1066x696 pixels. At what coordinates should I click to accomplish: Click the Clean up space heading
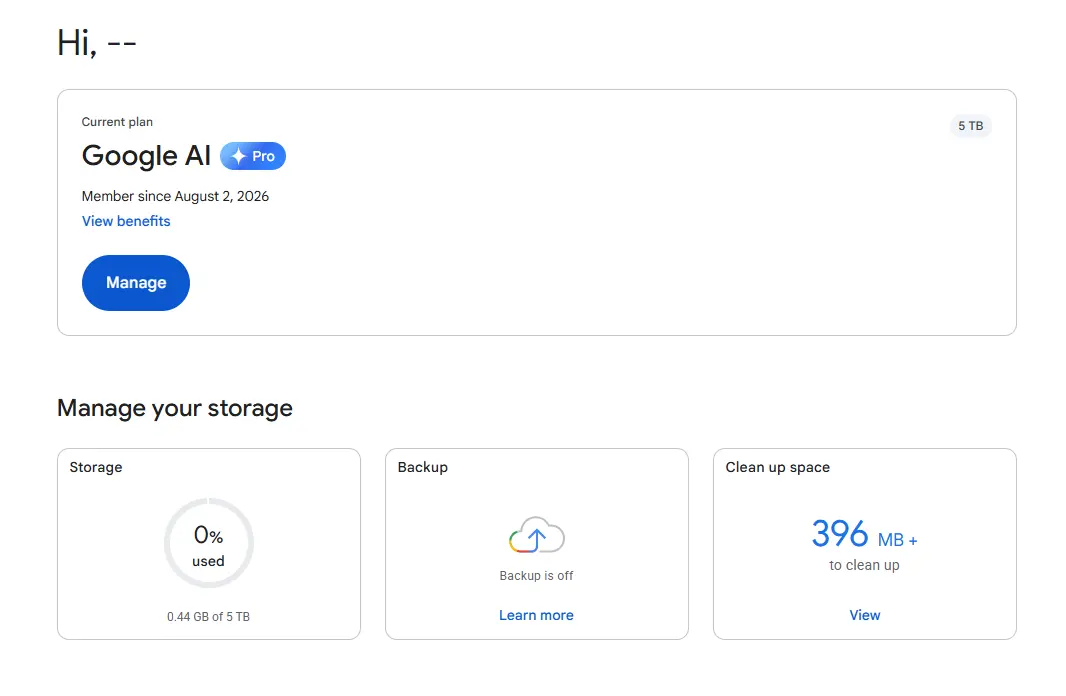(778, 468)
